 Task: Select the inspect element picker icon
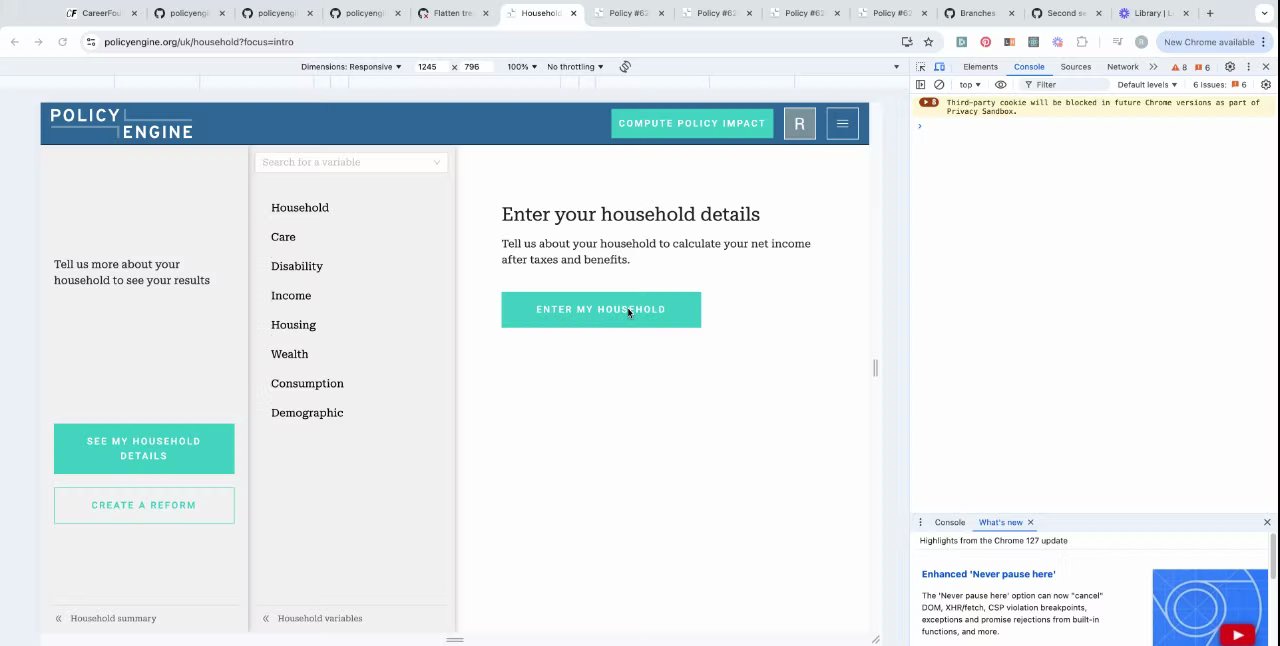[921, 67]
